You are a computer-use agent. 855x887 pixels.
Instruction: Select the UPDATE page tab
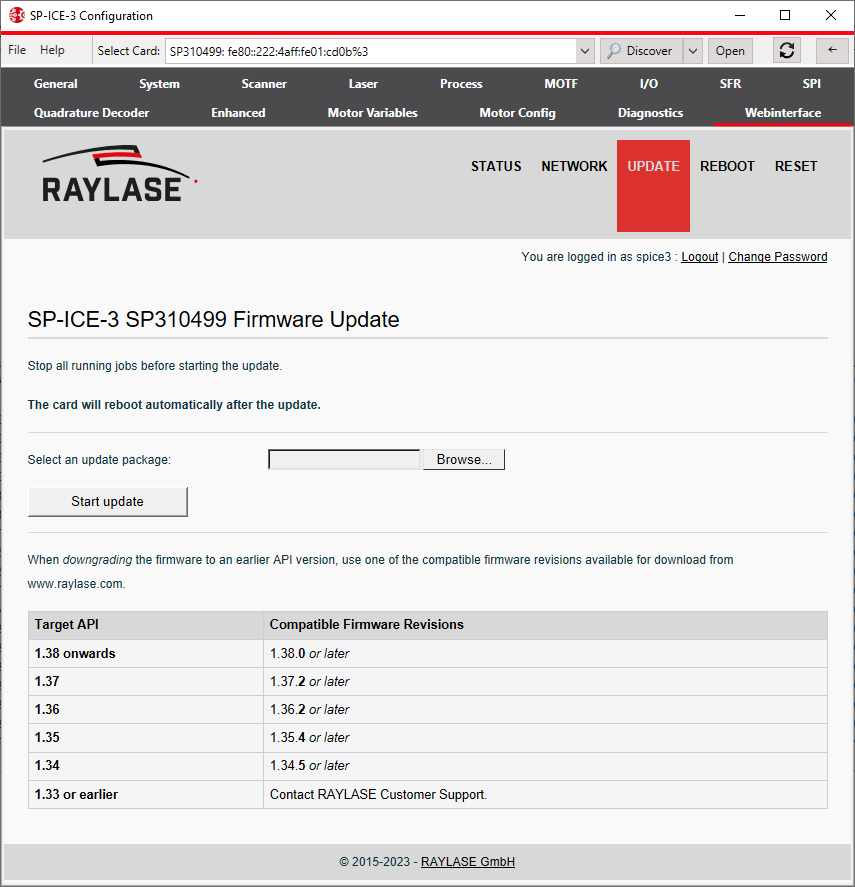[653, 186]
